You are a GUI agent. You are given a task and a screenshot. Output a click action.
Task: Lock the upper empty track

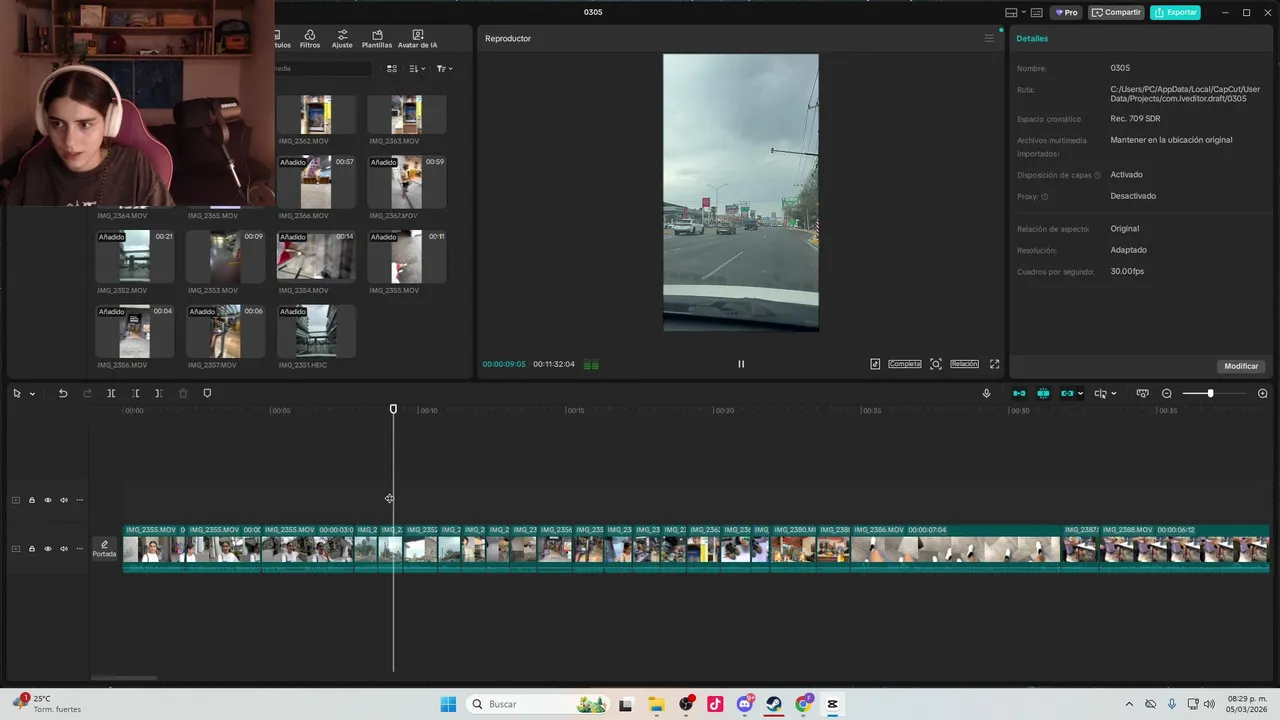(31, 500)
